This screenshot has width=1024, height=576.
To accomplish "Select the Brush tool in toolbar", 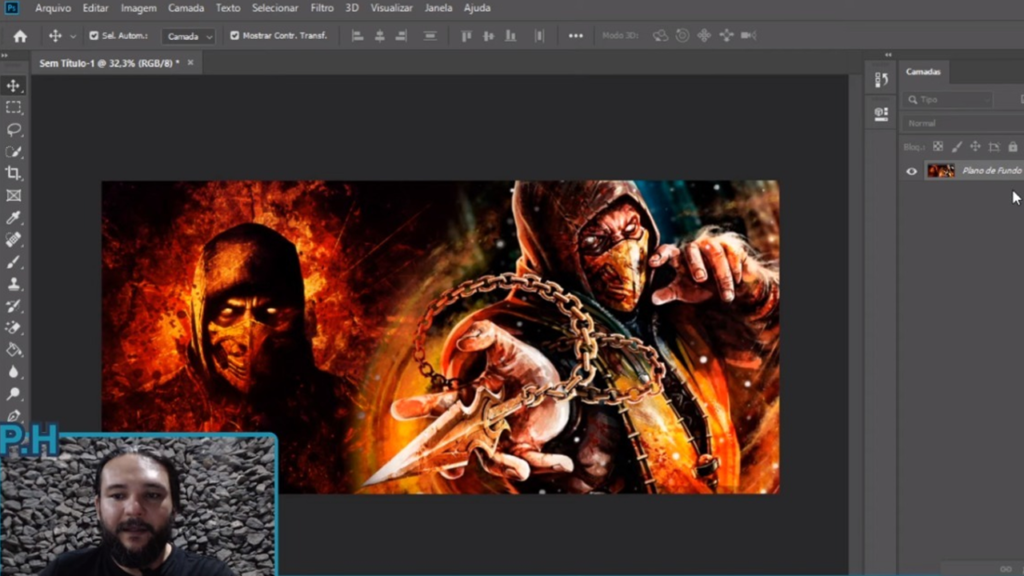I will [x=14, y=262].
